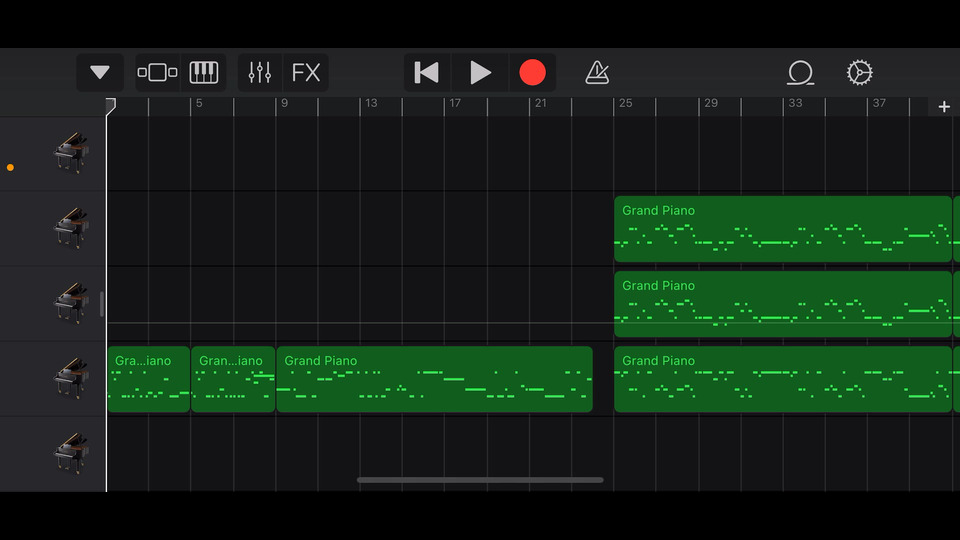Tap the track header resize handle
Image resolution: width=960 pixels, height=540 pixels.
pos(102,304)
